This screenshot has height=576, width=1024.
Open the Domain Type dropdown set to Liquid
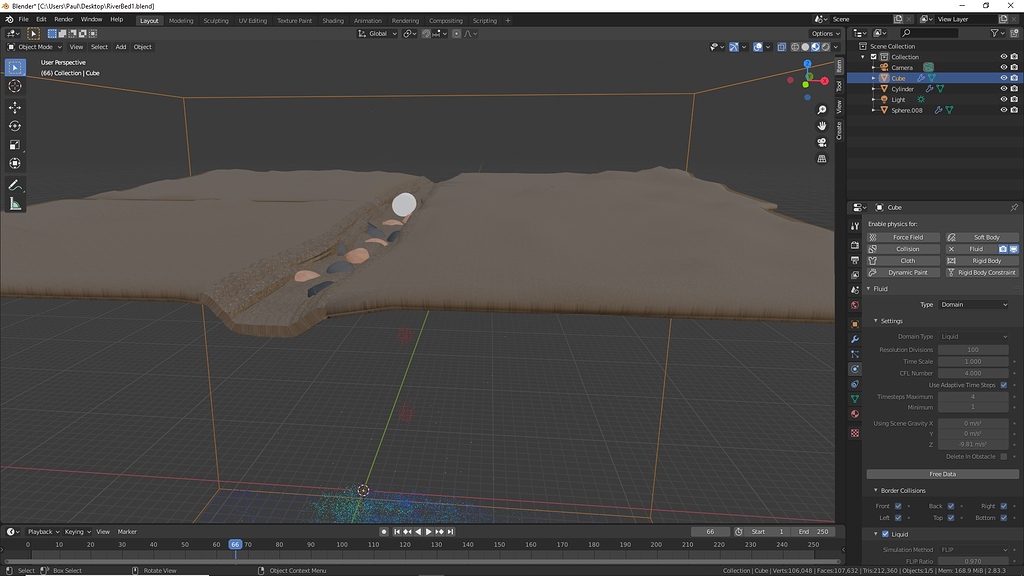pyautogui.click(x=975, y=337)
